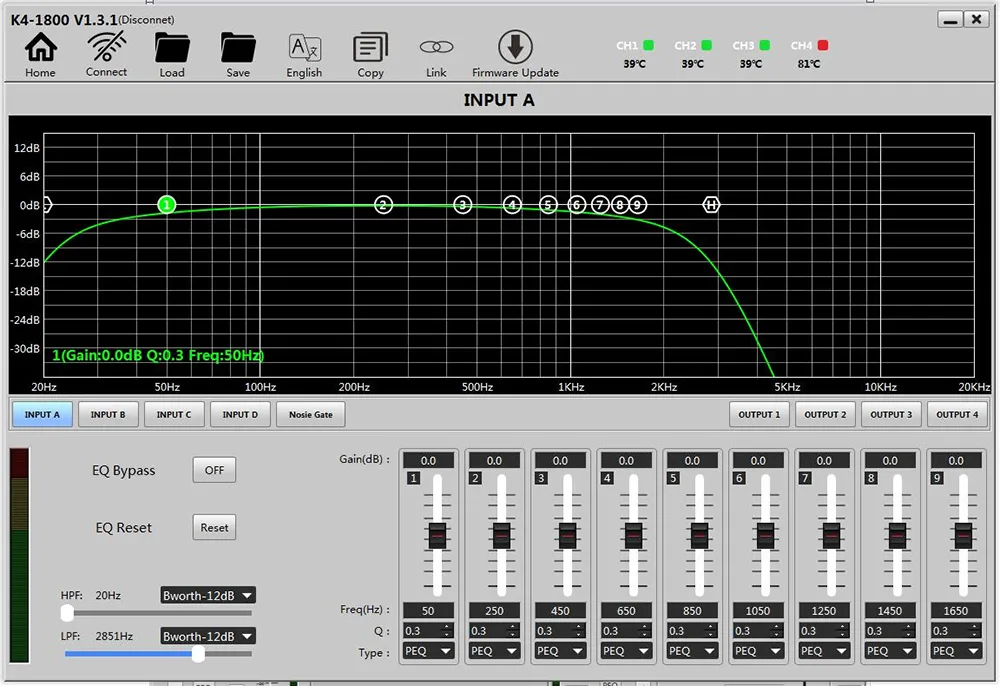
Task: Click the band 2 frequency field showing 250
Action: (x=494, y=611)
